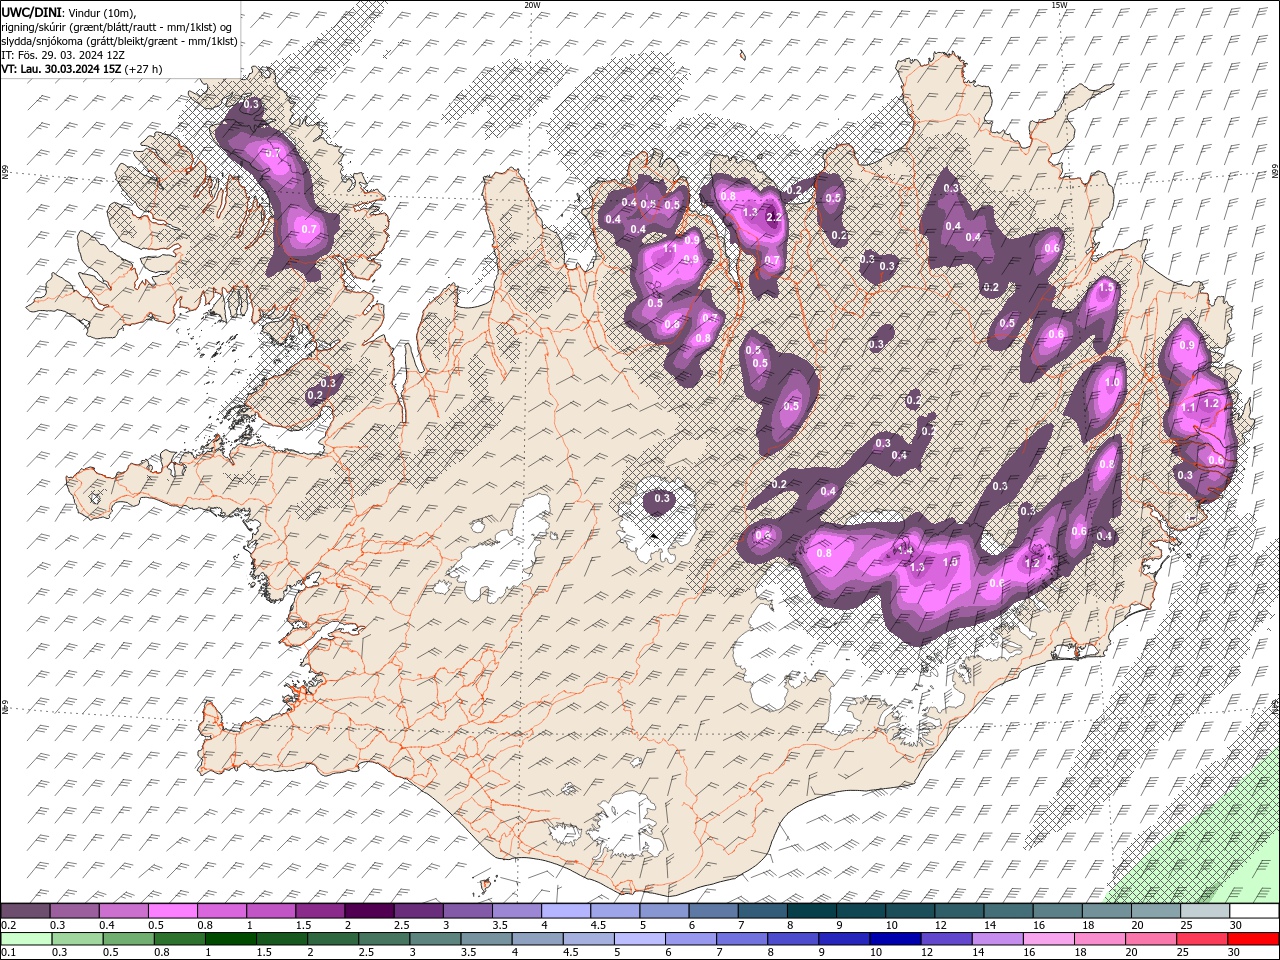Select the 0.3 light green rain legend swatch
The width and height of the screenshot is (1280, 960).
78,939
